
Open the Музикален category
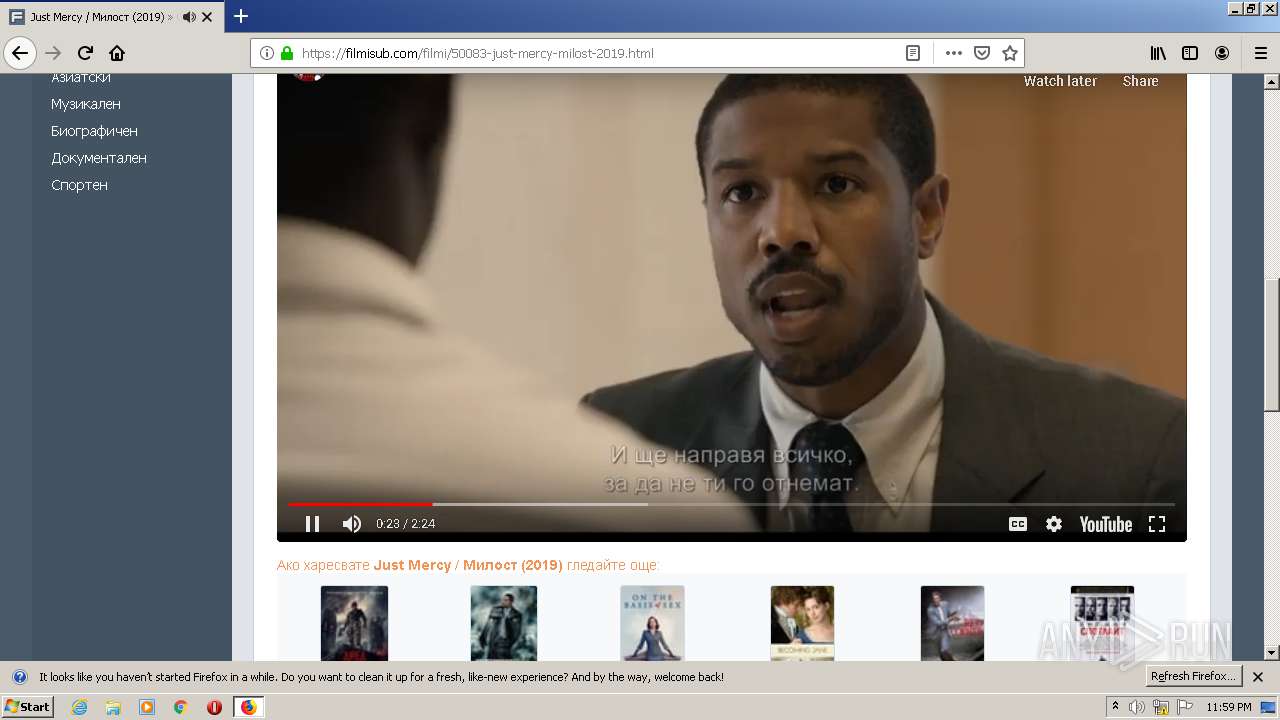[x=86, y=104]
